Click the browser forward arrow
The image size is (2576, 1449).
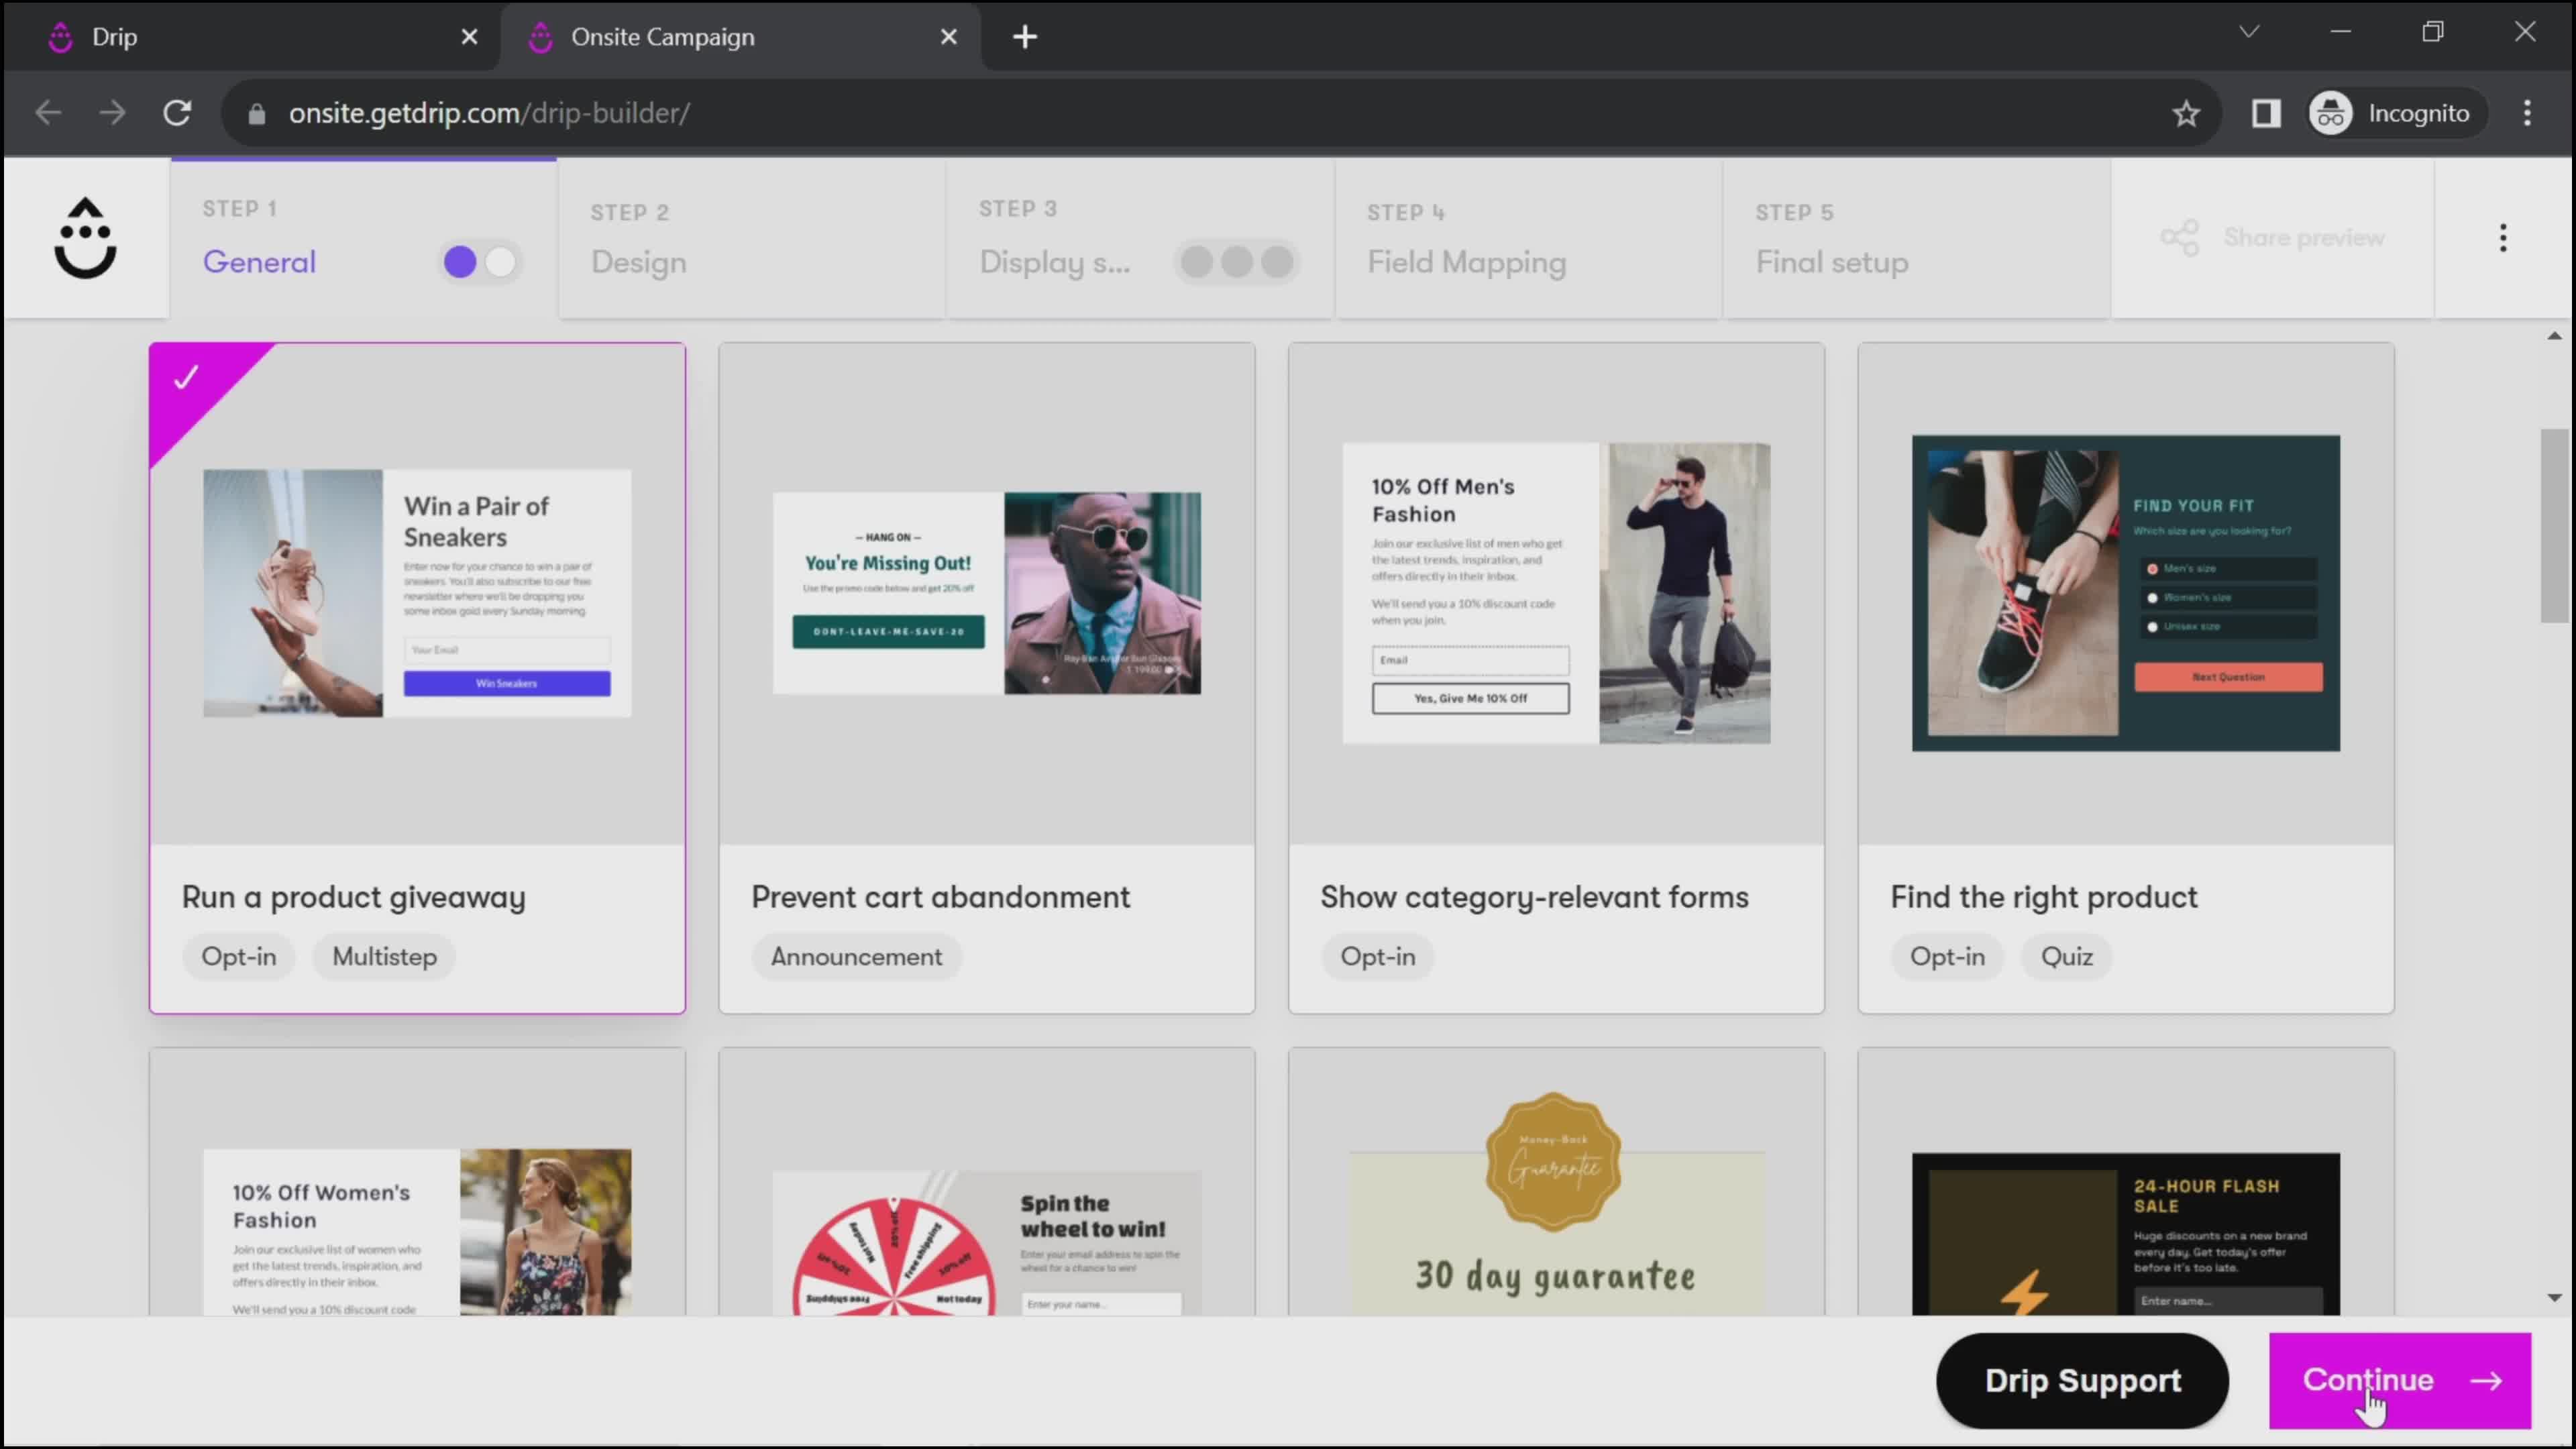pos(113,113)
